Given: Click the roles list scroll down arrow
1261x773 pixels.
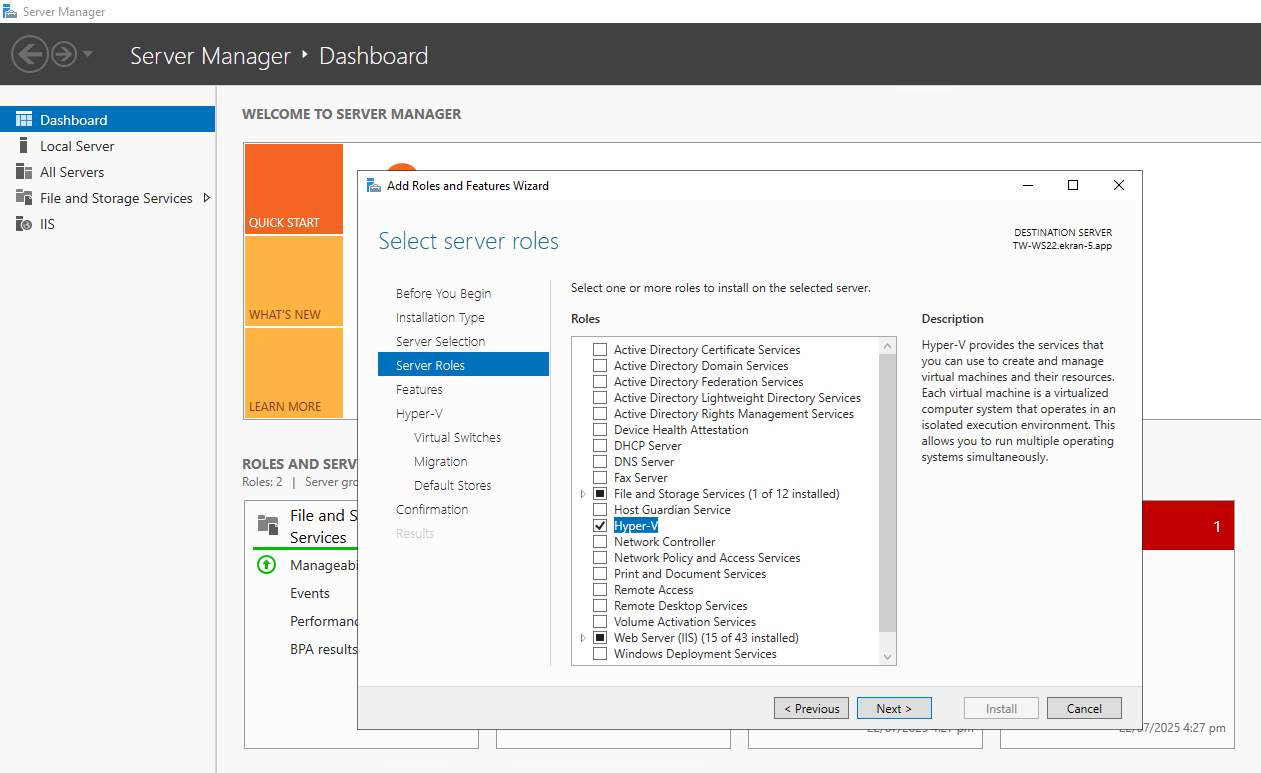Looking at the screenshot, I should [x=887, y=656].
